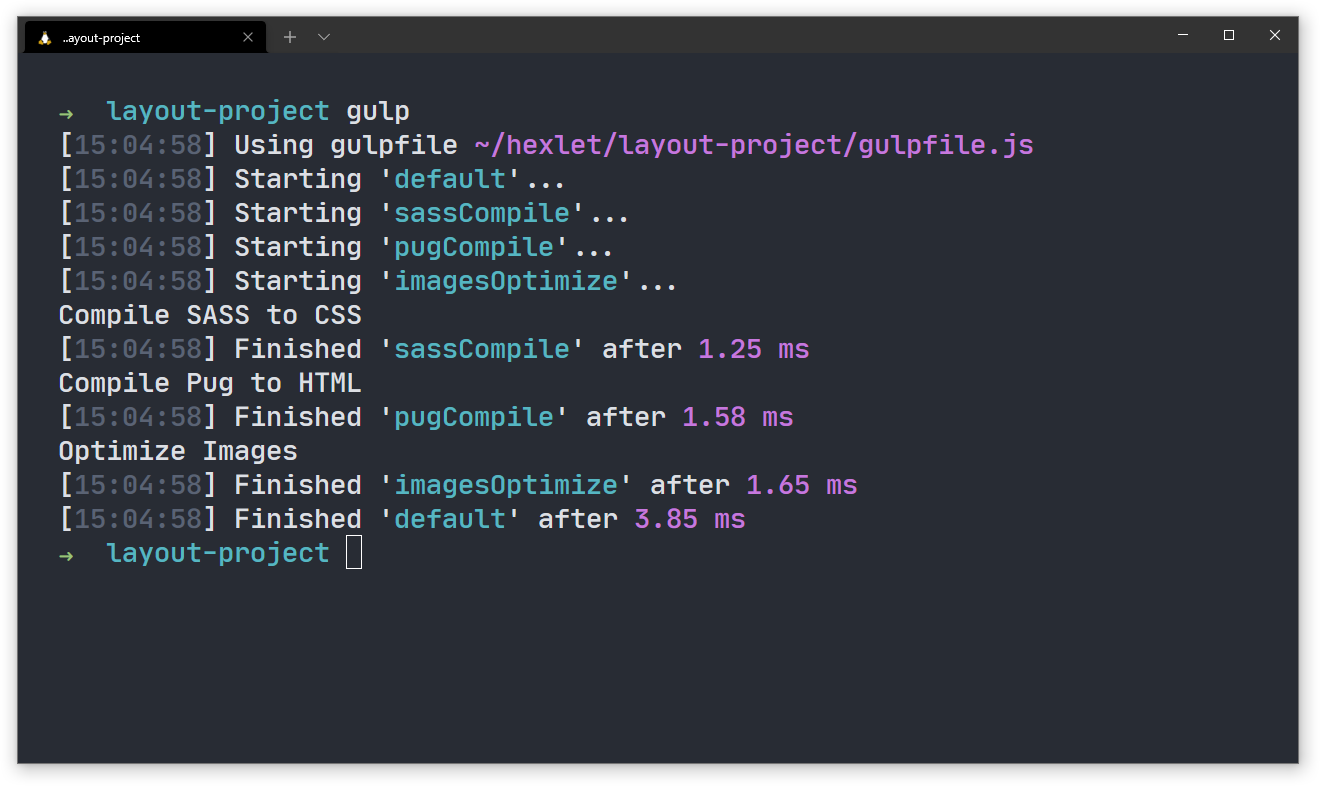Screen dimensions: 1320x786
Task: Click the ~/hexlet/layout-project/gulpfile.js path
Action: (x=754, y=145)
